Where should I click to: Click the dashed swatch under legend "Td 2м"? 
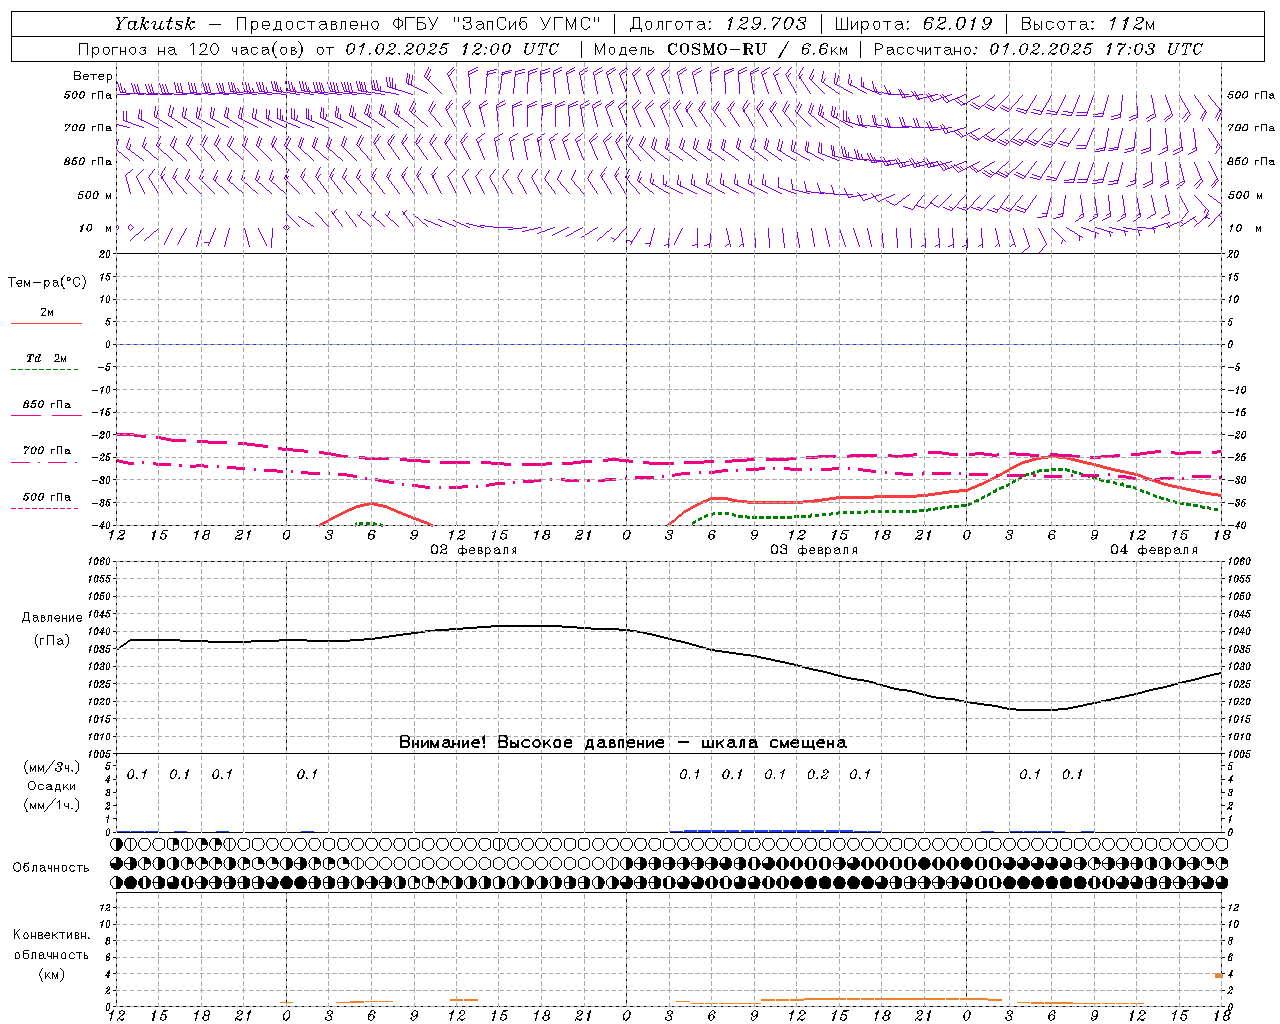(x=46, y=369)
